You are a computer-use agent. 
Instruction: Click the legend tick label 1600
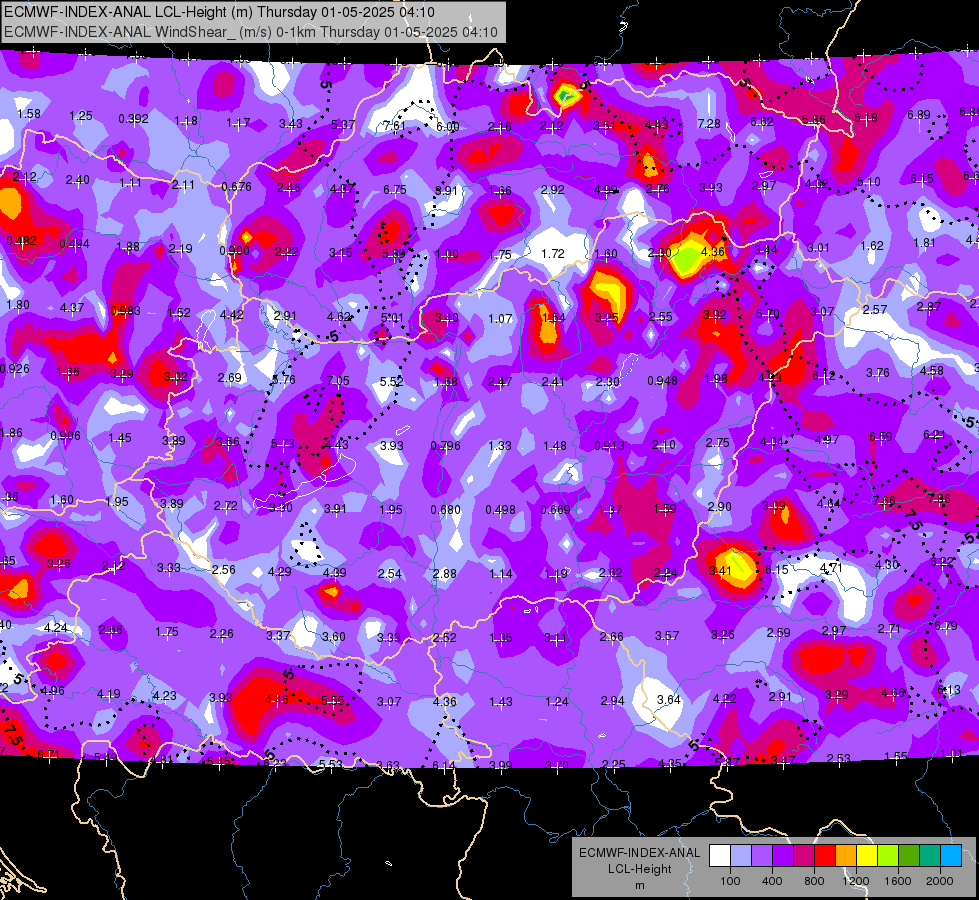[898, 881]
